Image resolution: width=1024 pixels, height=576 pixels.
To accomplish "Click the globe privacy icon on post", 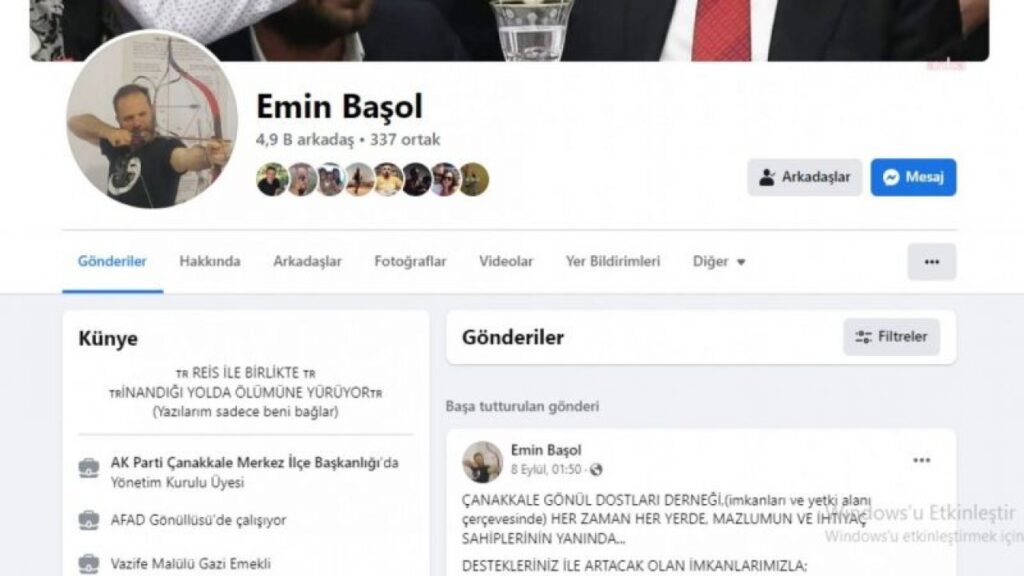I will 596,470.
